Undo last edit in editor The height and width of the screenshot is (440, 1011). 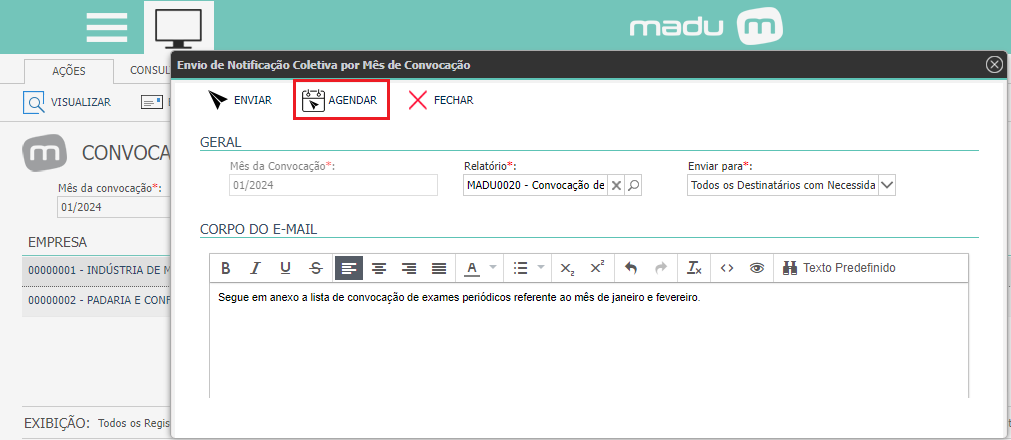pyautogui.click(x=631, y=268)
